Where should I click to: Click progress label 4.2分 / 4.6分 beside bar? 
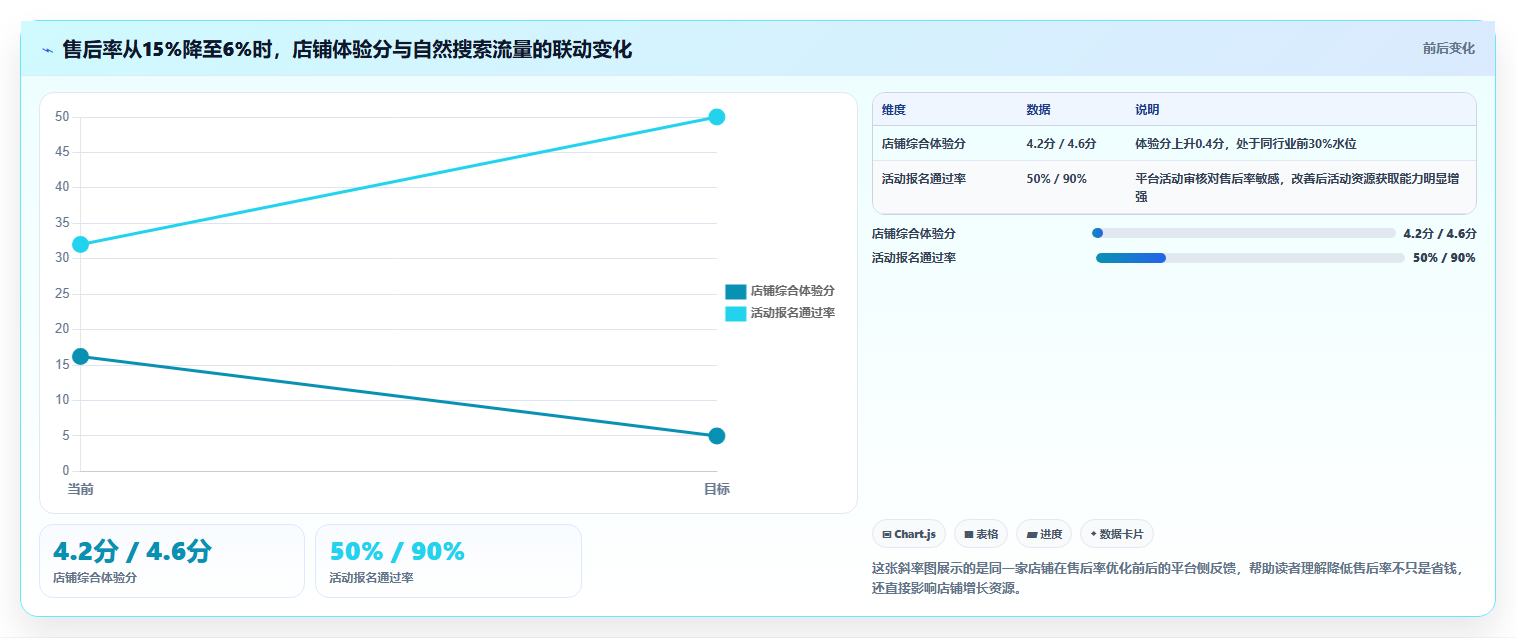point(1440,233)
